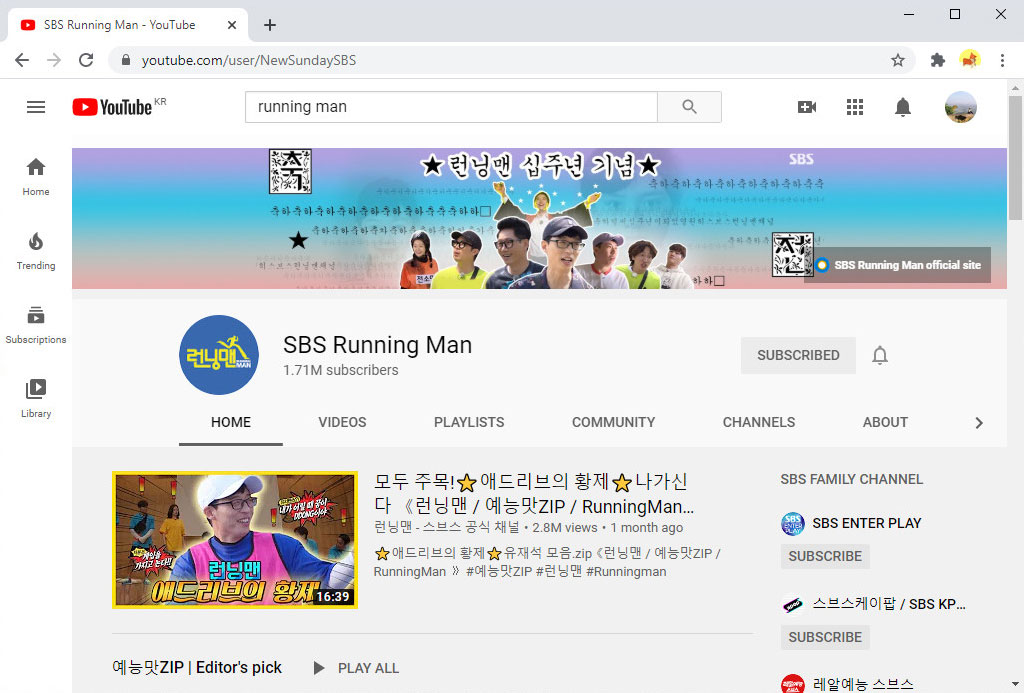Open Library in the left sidebar
The height and width of the screenshot is (693, 1024).
point(36,398)
